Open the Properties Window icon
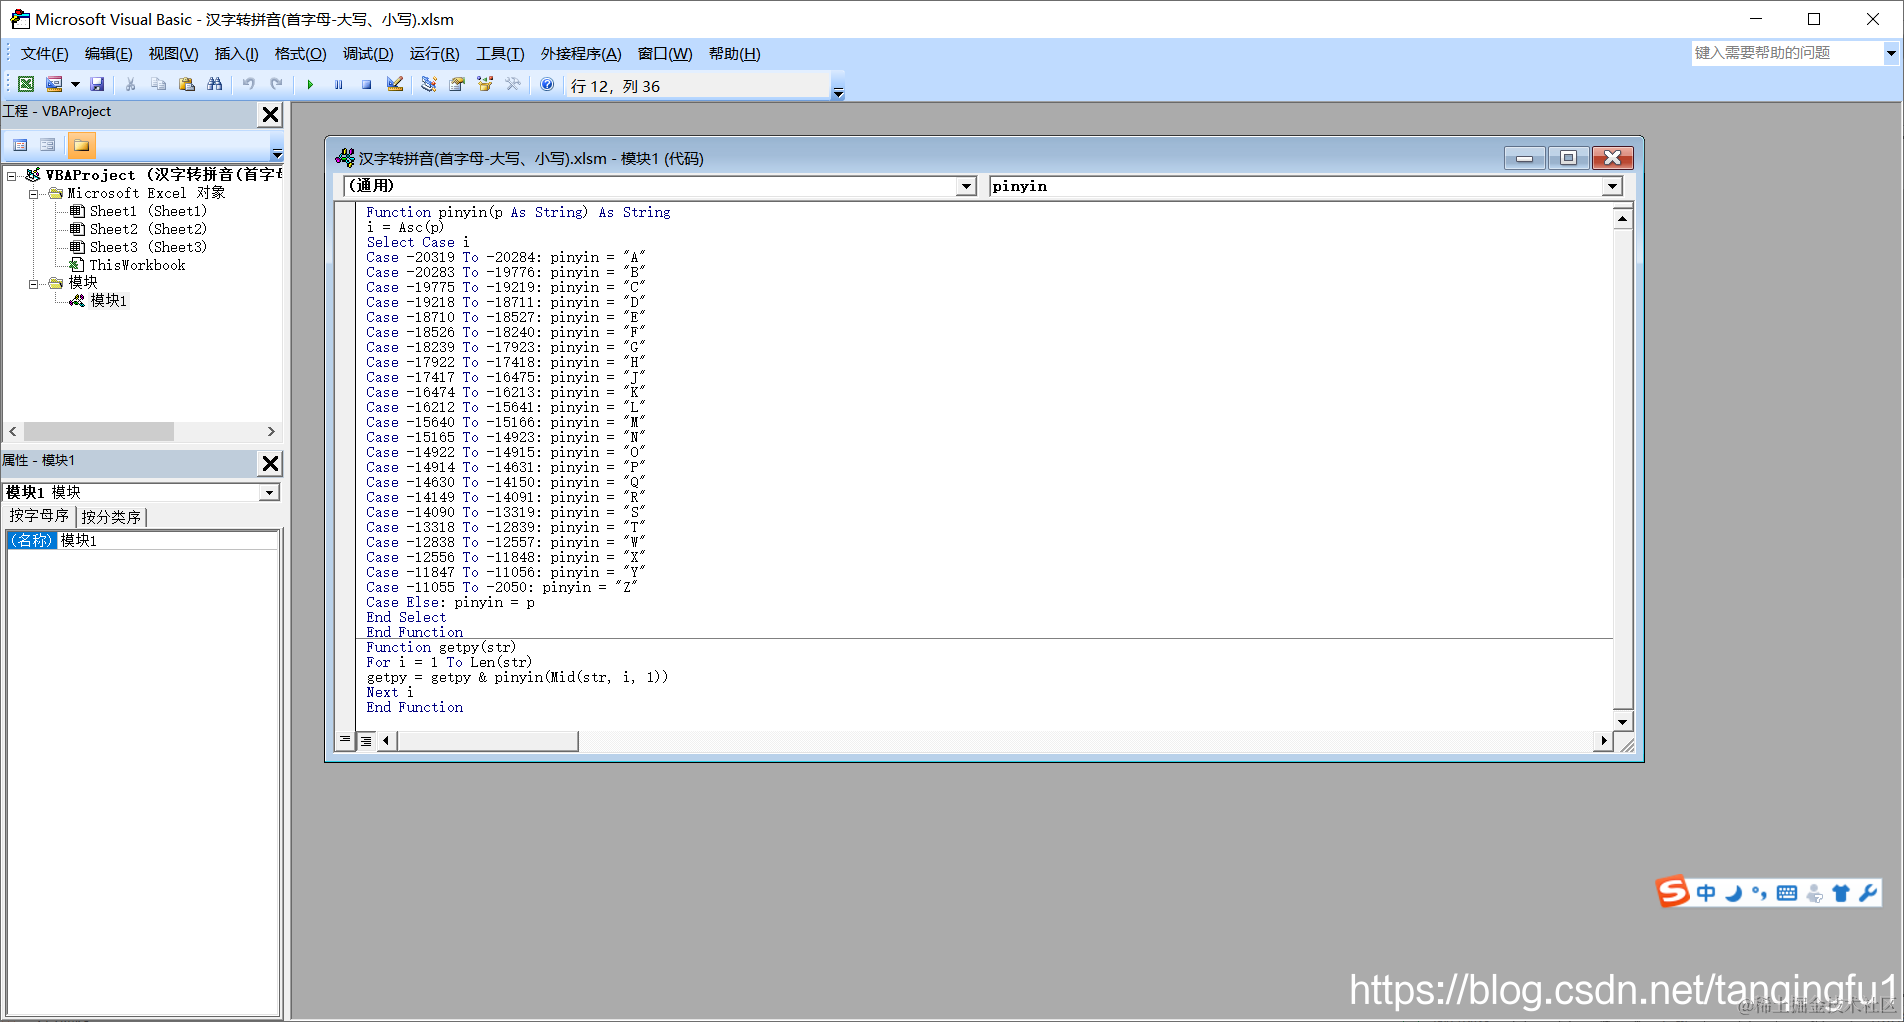The image size is (1904, 1022). (x=457, y=85)
